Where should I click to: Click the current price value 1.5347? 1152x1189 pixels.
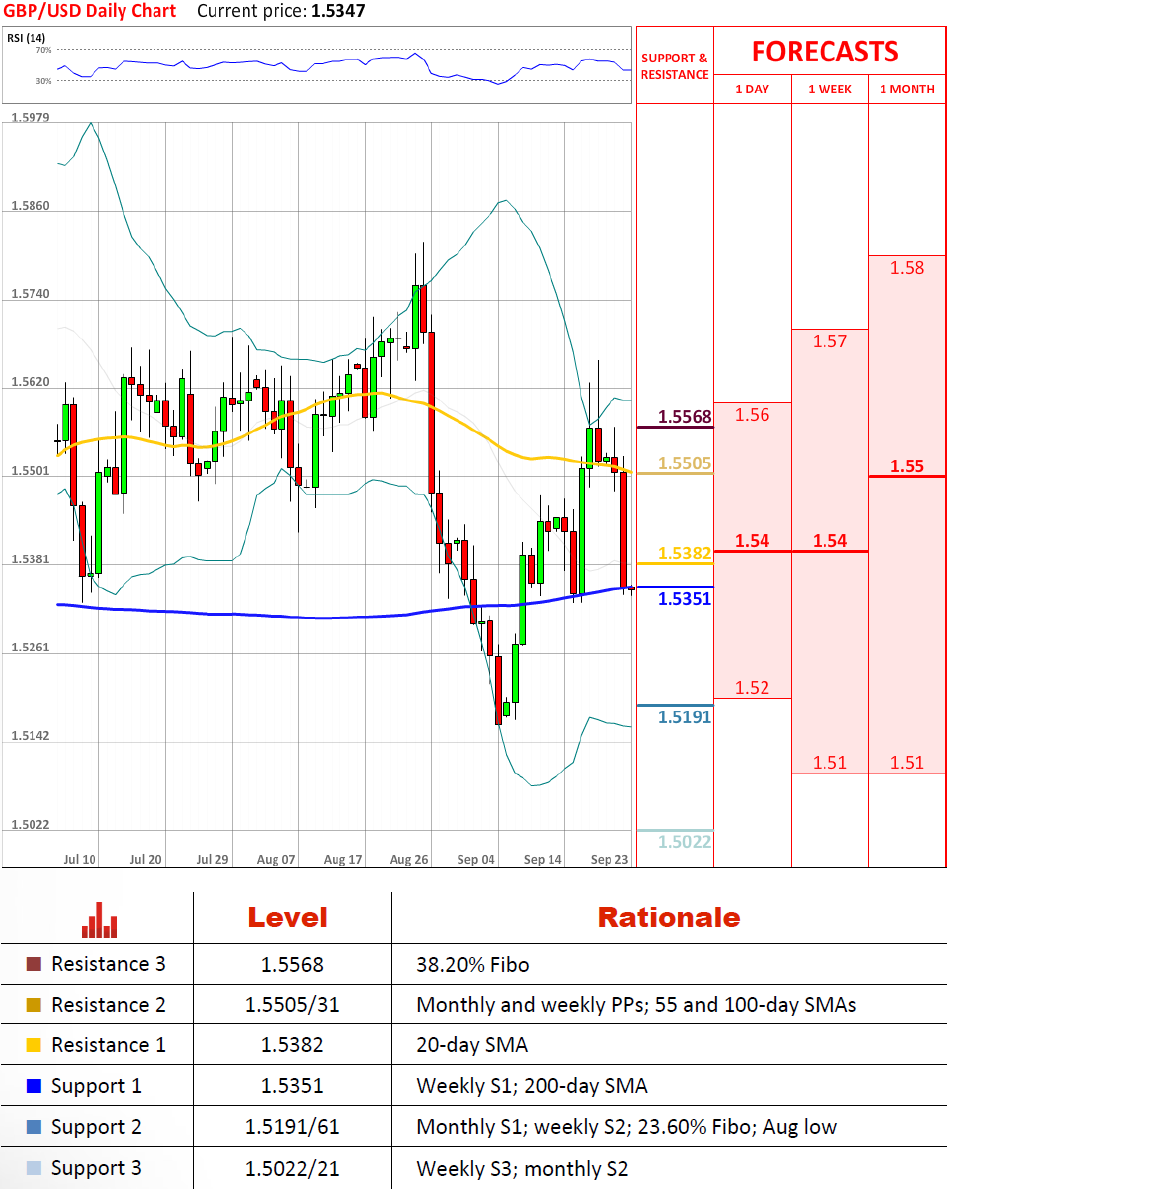pos(338,11)
